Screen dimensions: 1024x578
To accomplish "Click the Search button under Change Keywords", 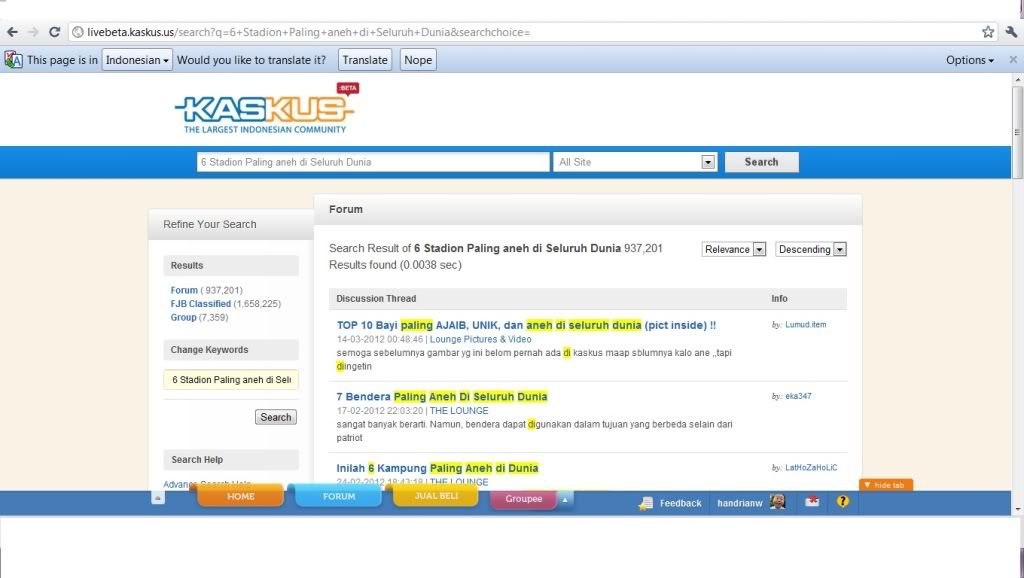I will [276, 417].
